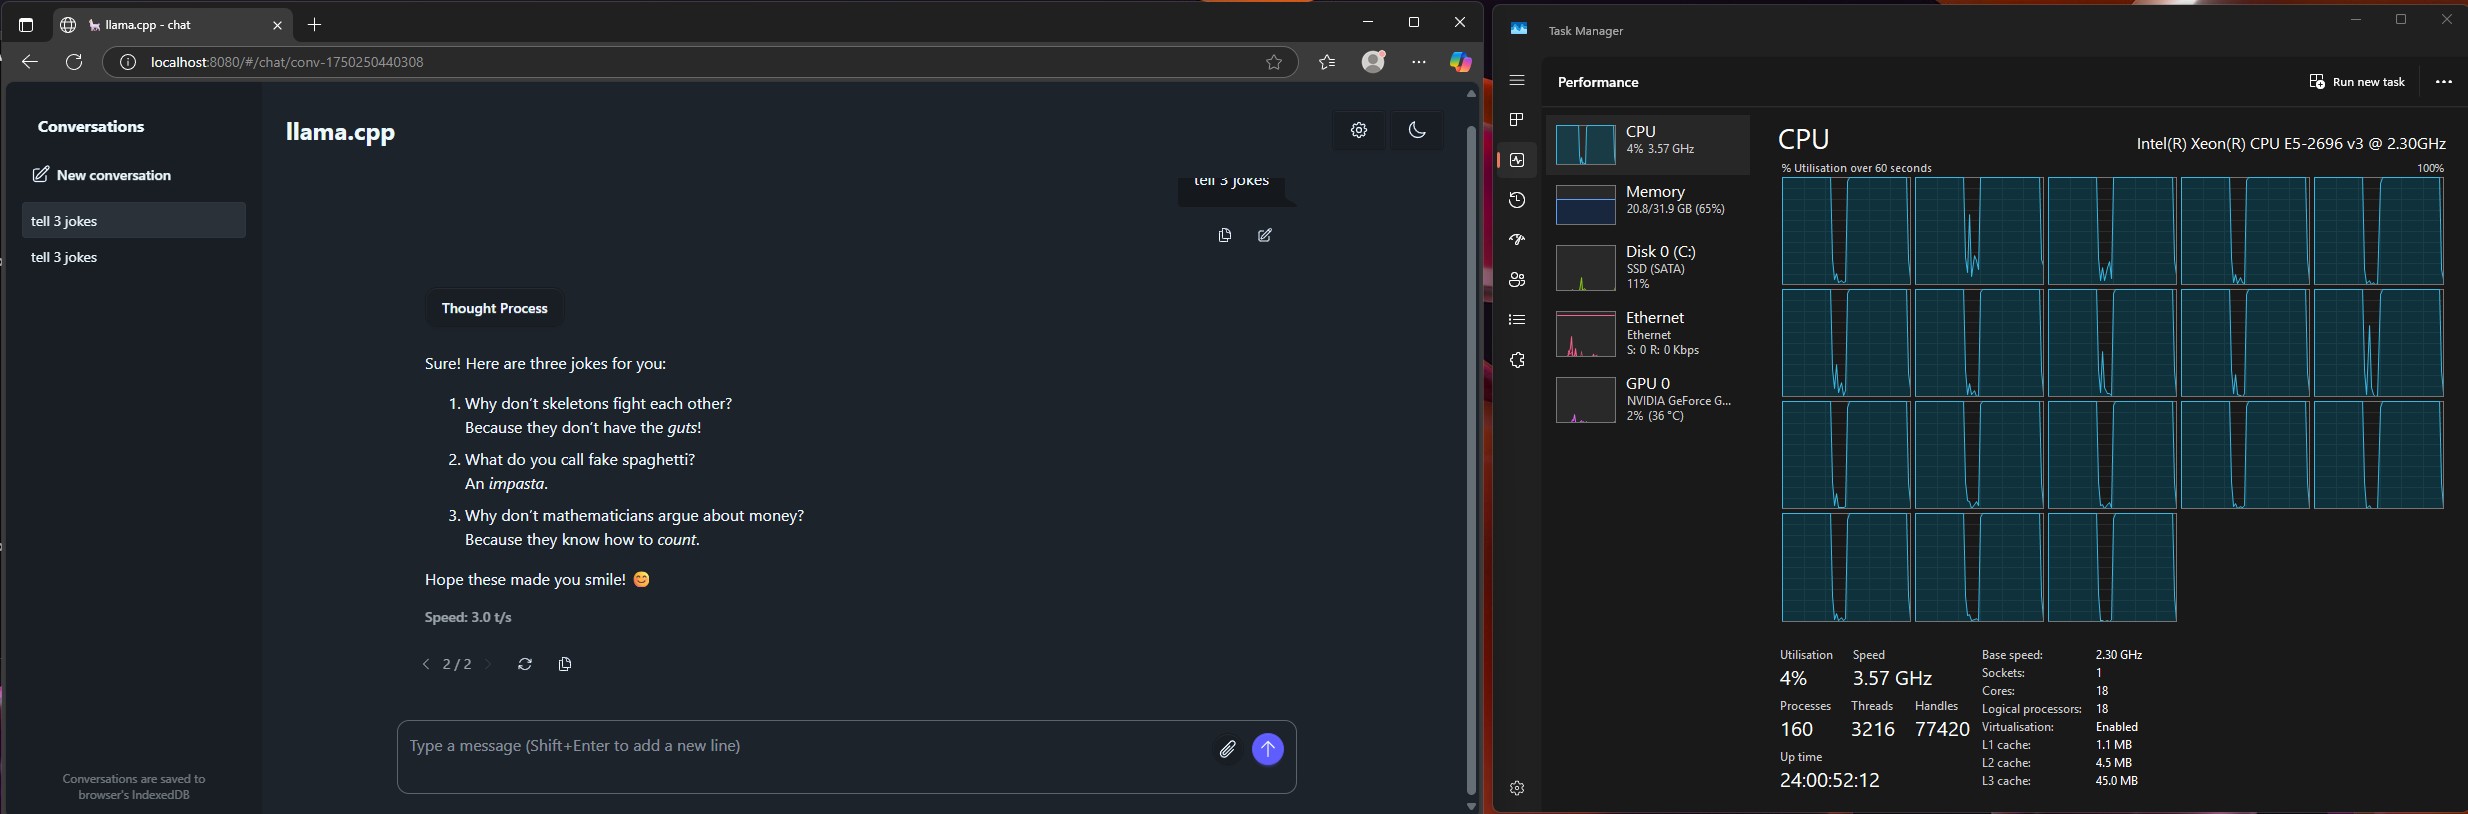Click the "An impasta." joke line
Viewport: 2468px width, 814px height.
coord(506,484)
